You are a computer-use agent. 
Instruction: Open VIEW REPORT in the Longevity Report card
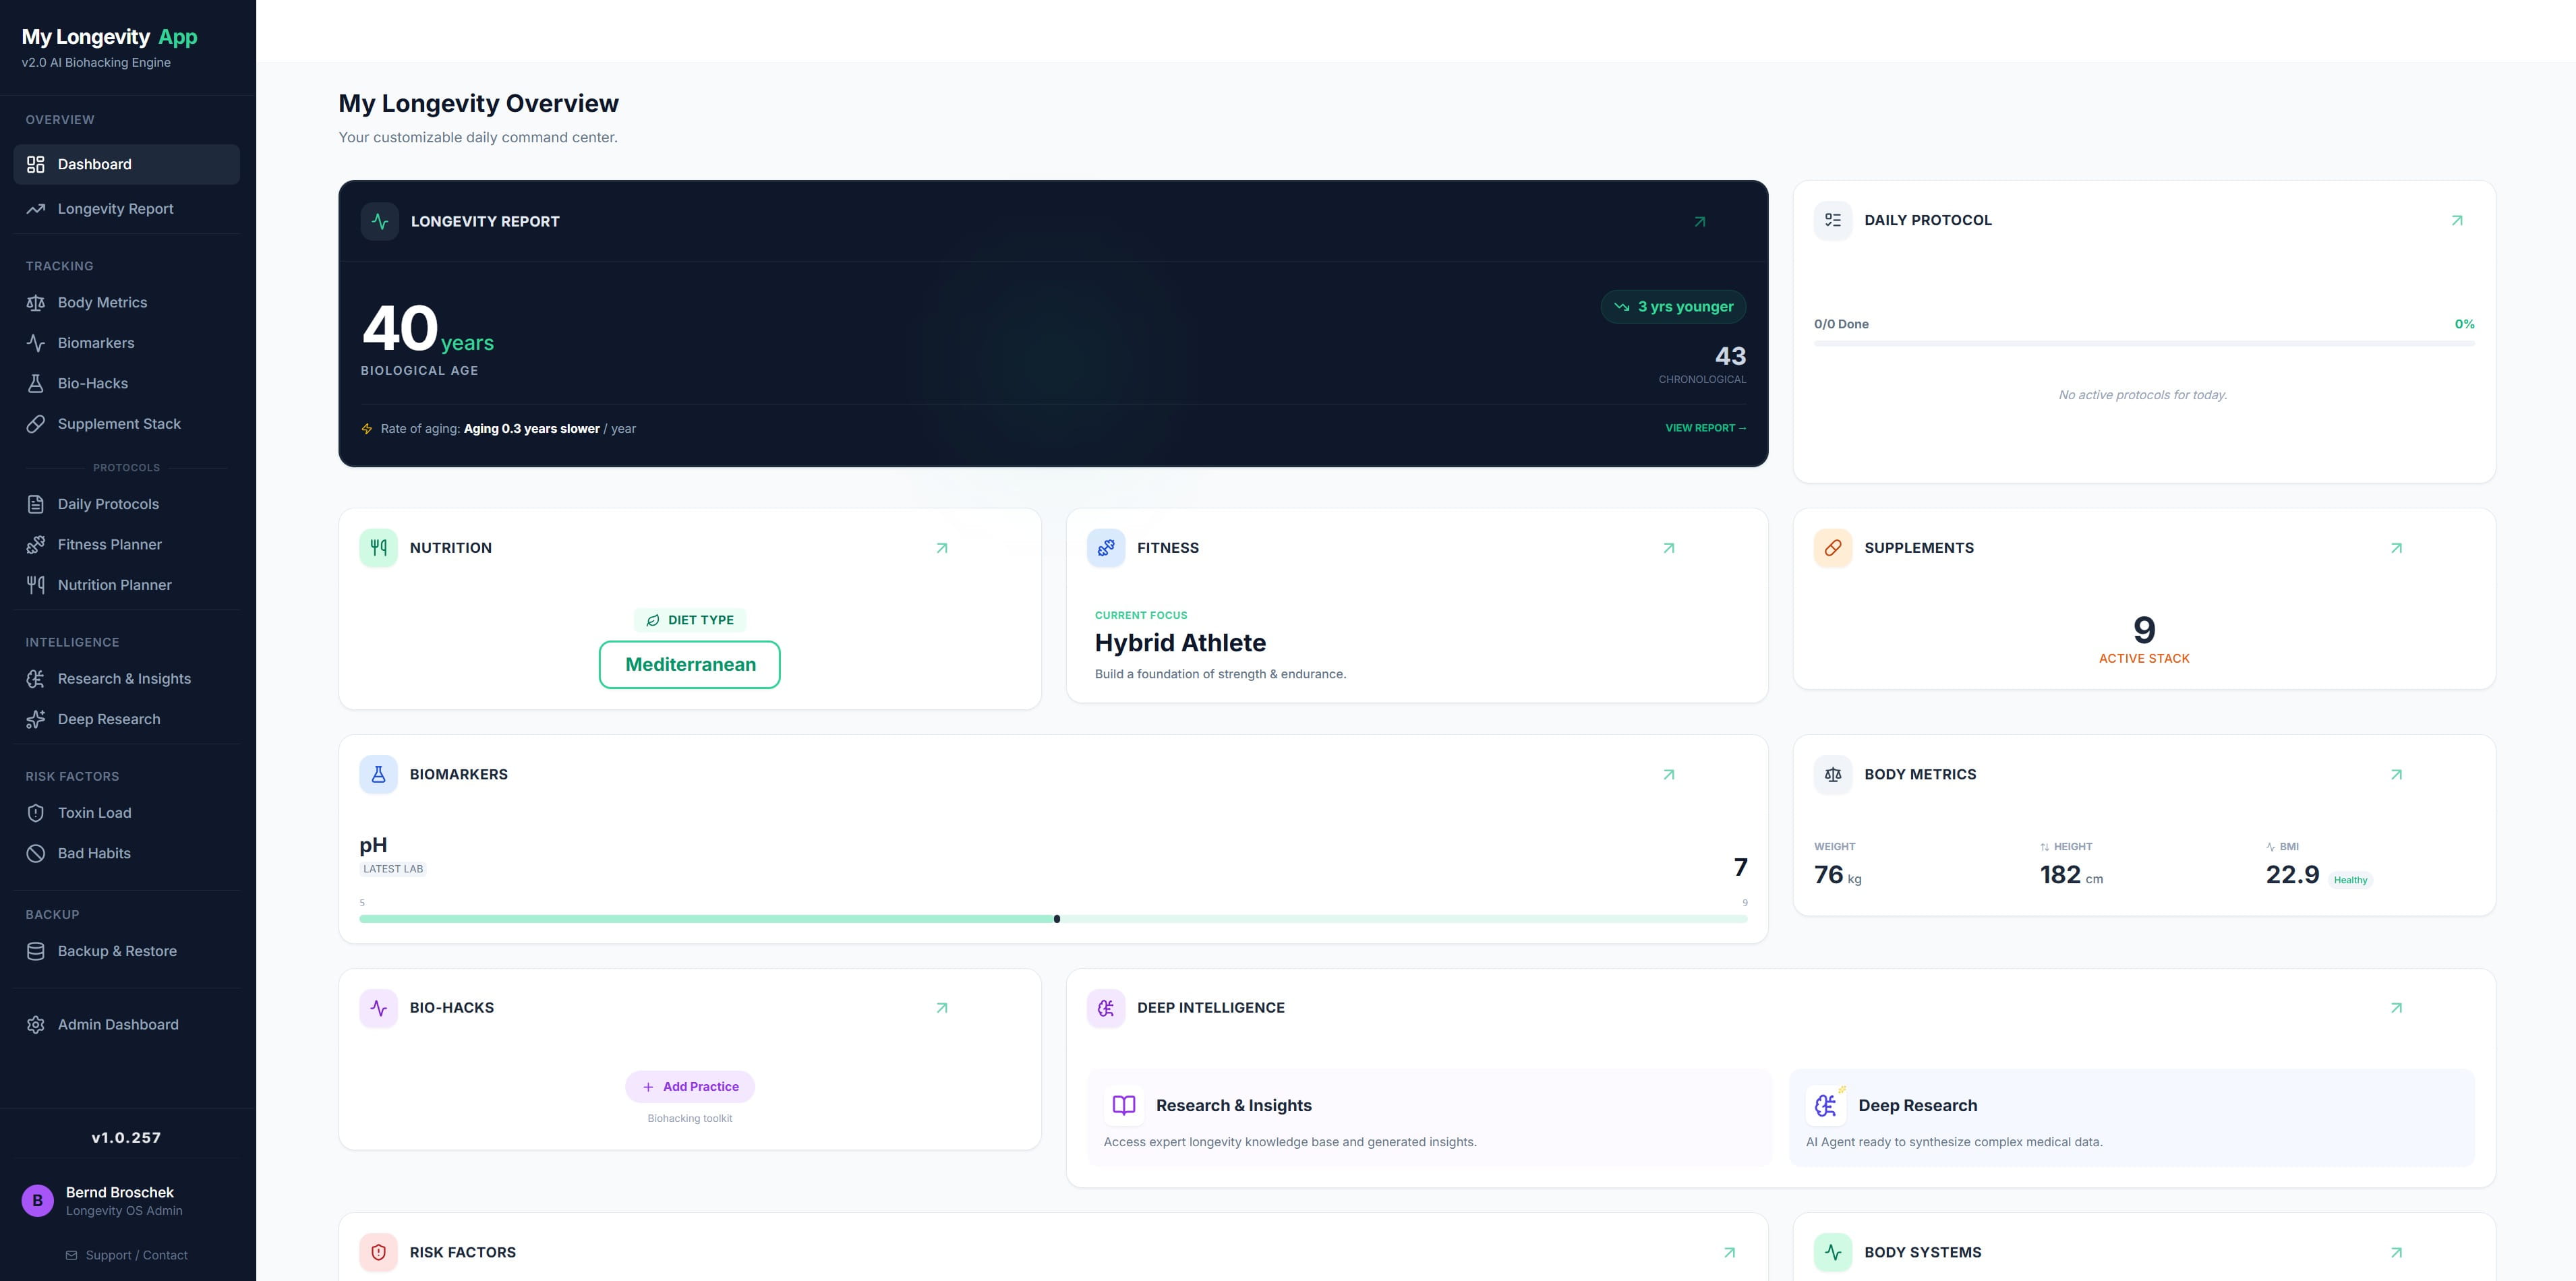1705,428
